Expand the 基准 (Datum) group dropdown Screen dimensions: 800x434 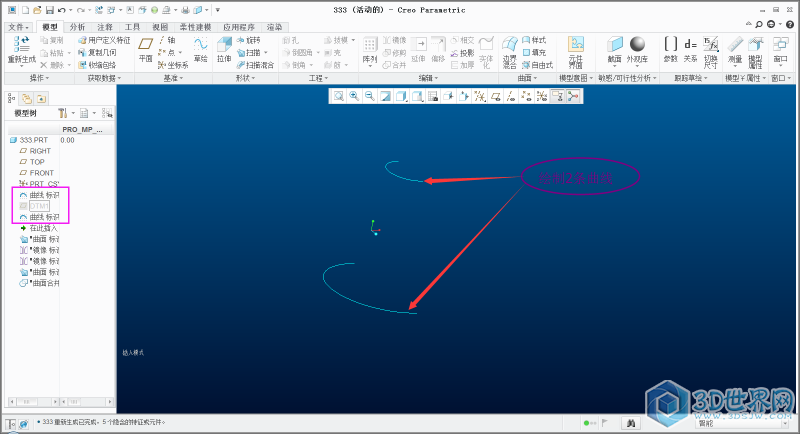pyautogui.click(x=173, y=78)
